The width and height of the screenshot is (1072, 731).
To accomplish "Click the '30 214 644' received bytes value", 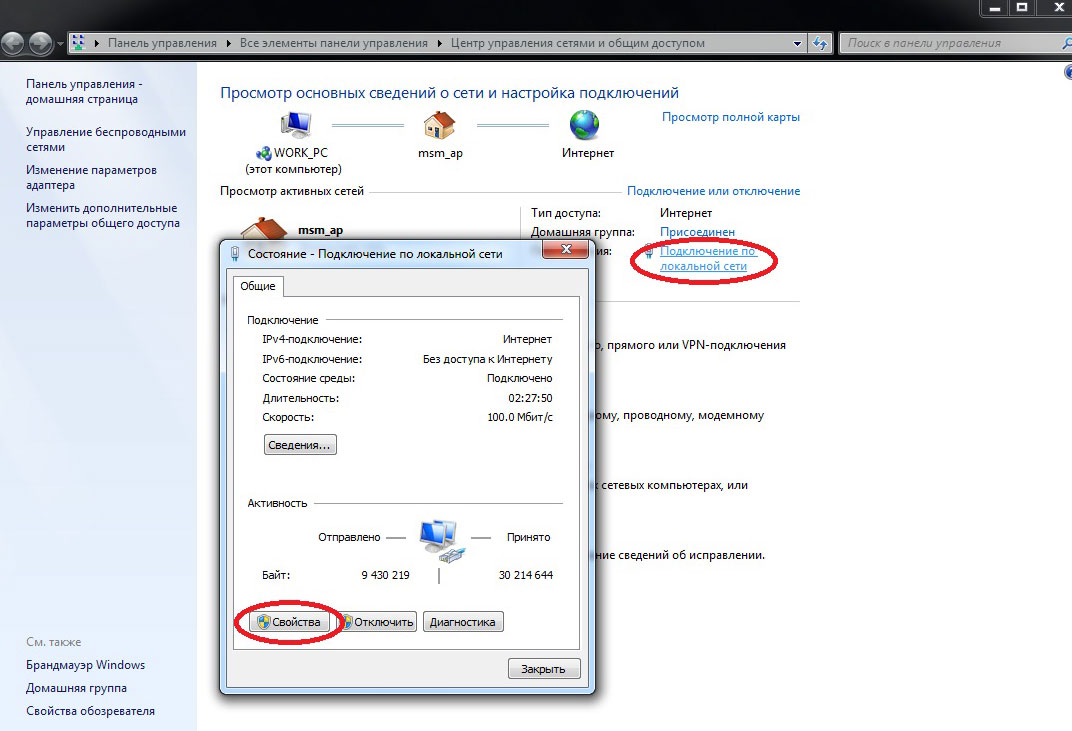I will [x=526, y=575].
